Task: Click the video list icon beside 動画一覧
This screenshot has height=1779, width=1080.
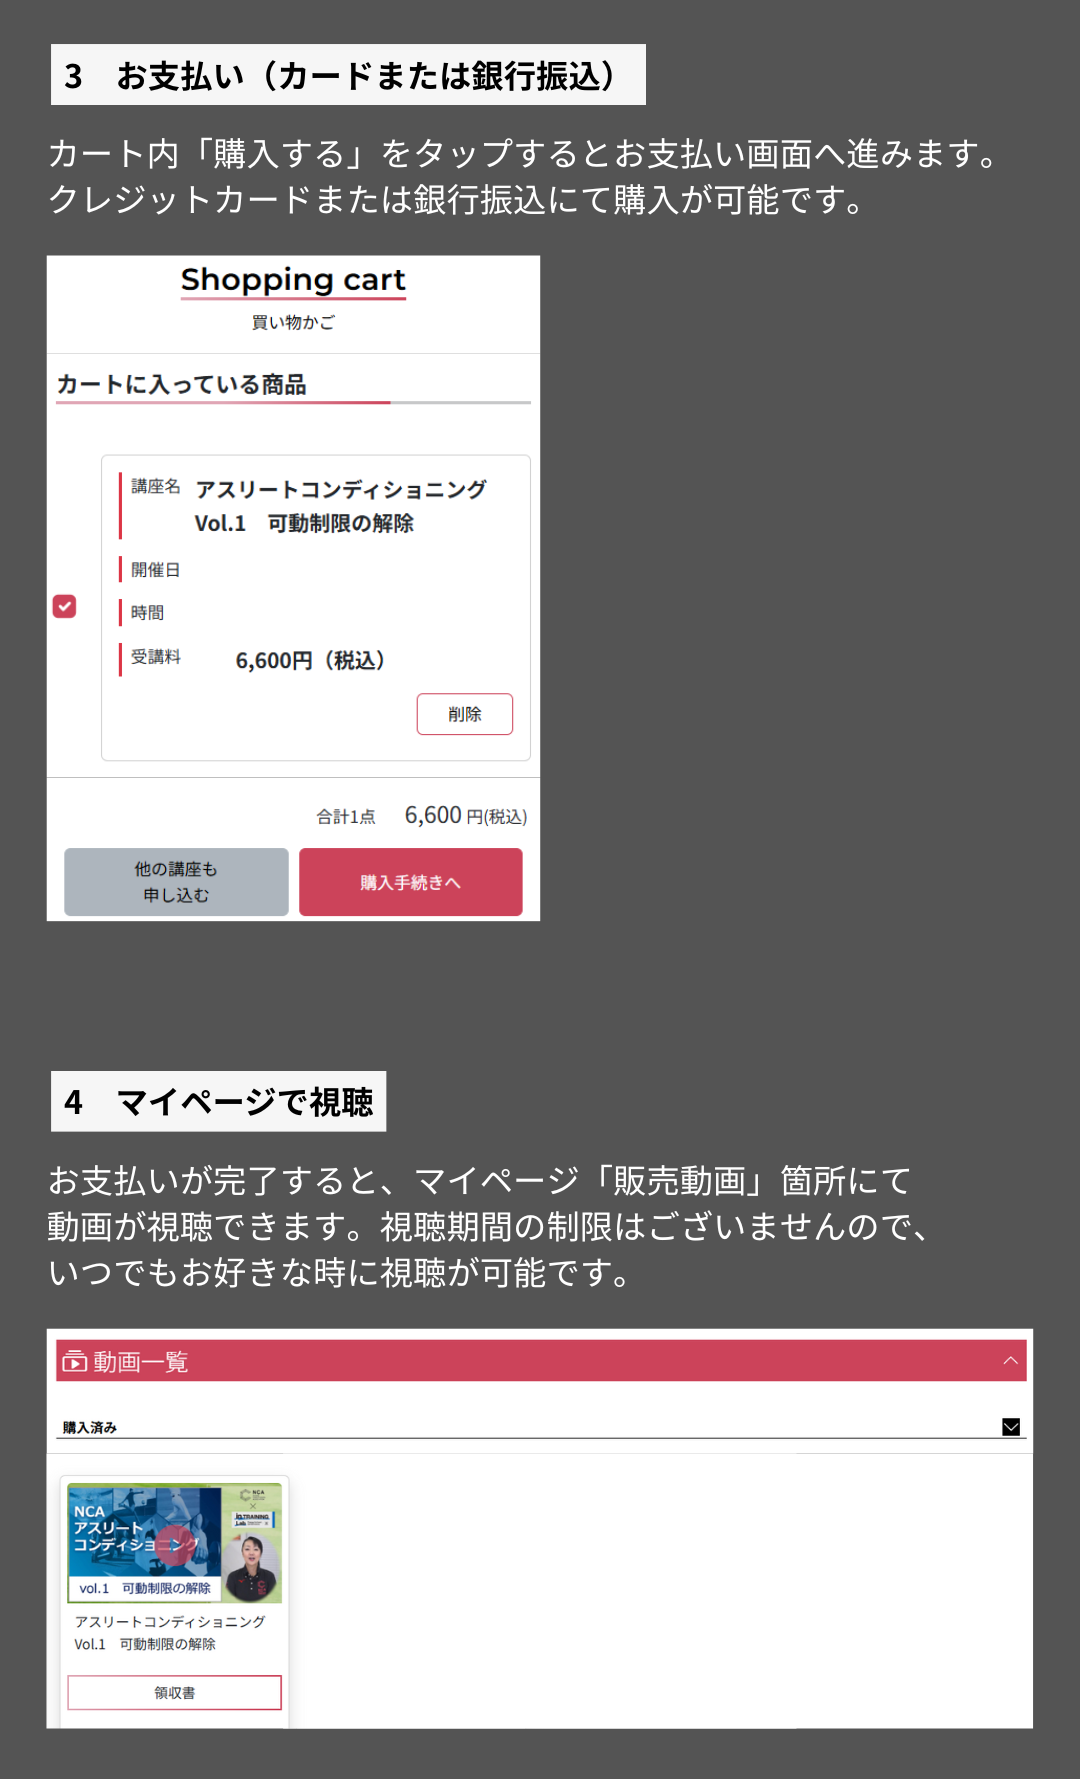Action: tap(74, 1362)
